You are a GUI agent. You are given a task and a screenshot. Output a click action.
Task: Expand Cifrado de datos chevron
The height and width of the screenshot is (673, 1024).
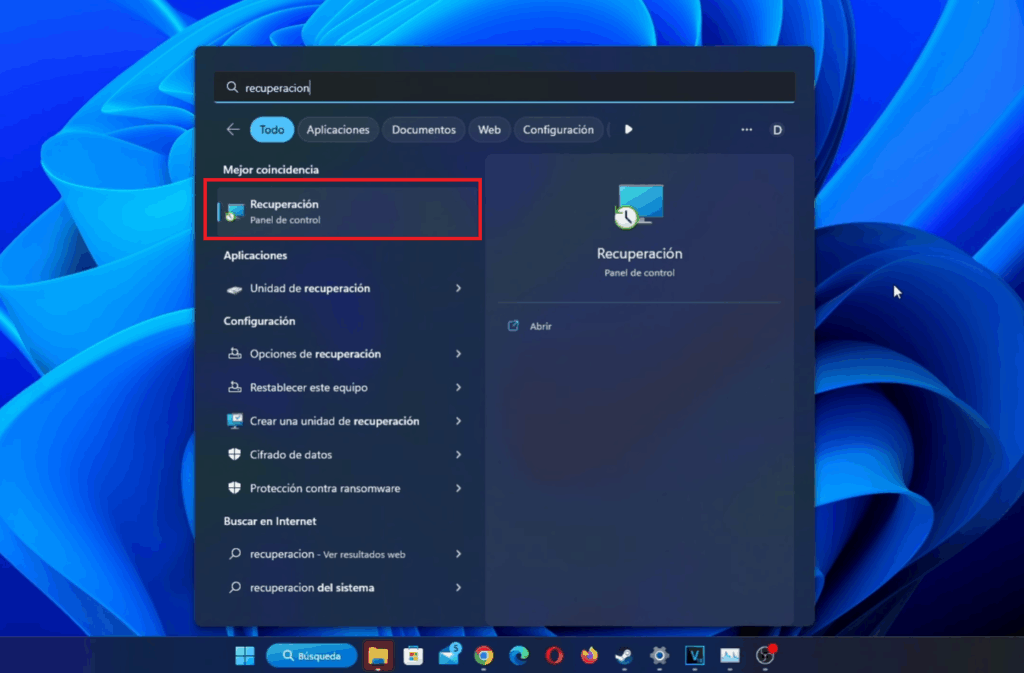pos(458,454)
